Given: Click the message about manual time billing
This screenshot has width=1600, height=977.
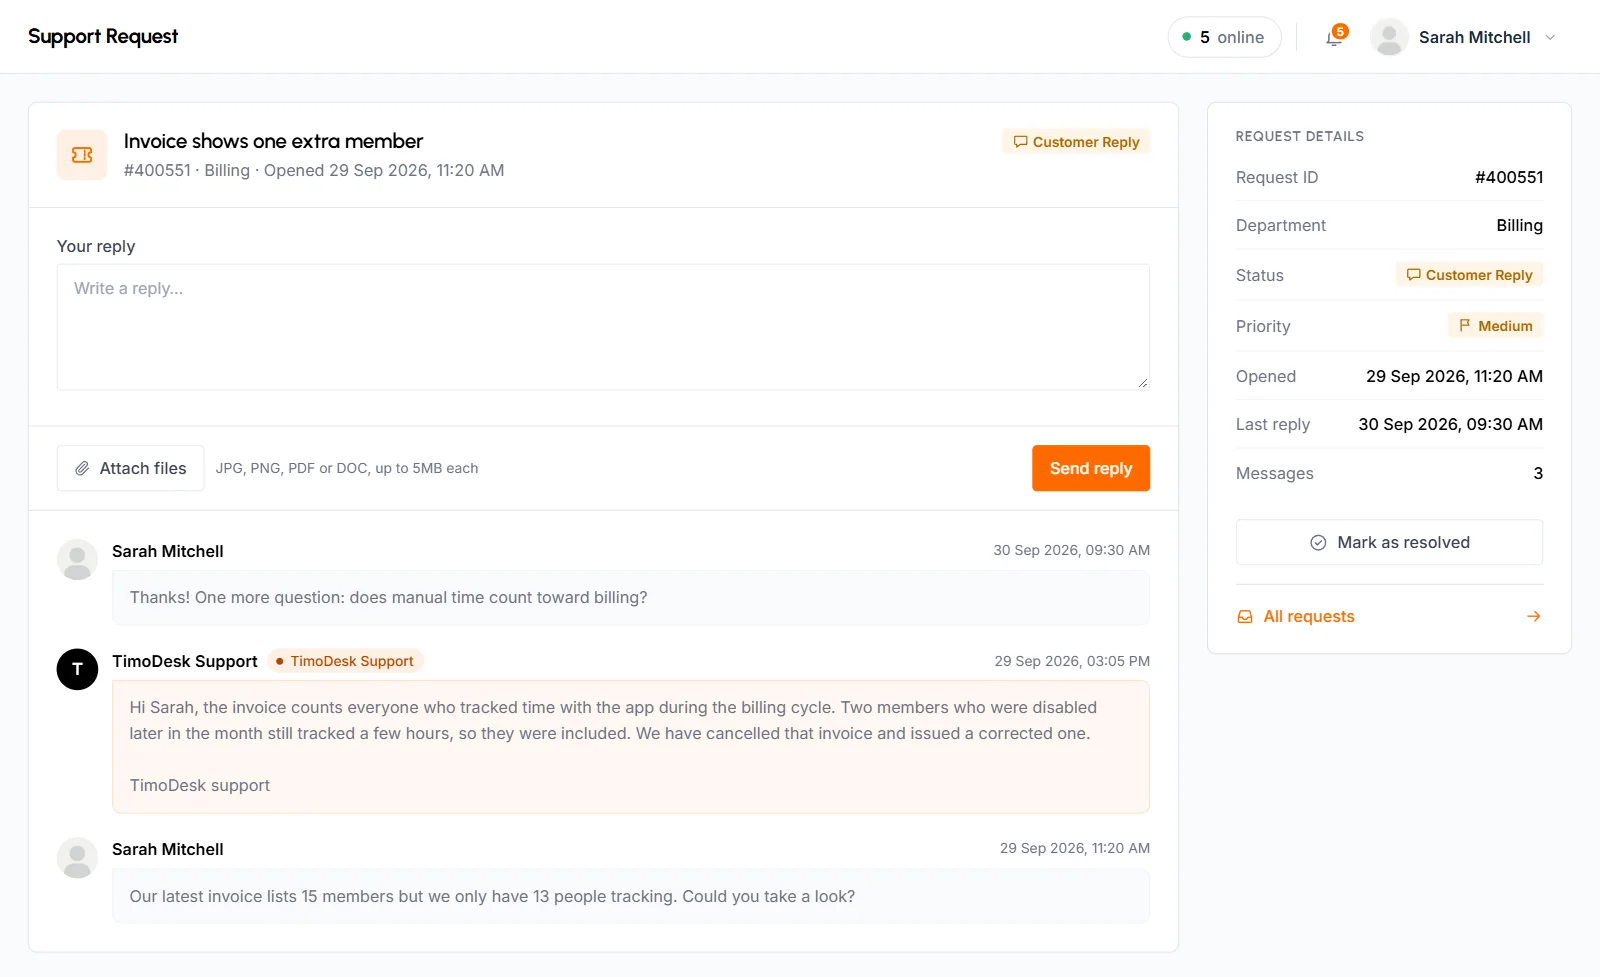Looking at the screenshot, I should click(x=631, y=597).
